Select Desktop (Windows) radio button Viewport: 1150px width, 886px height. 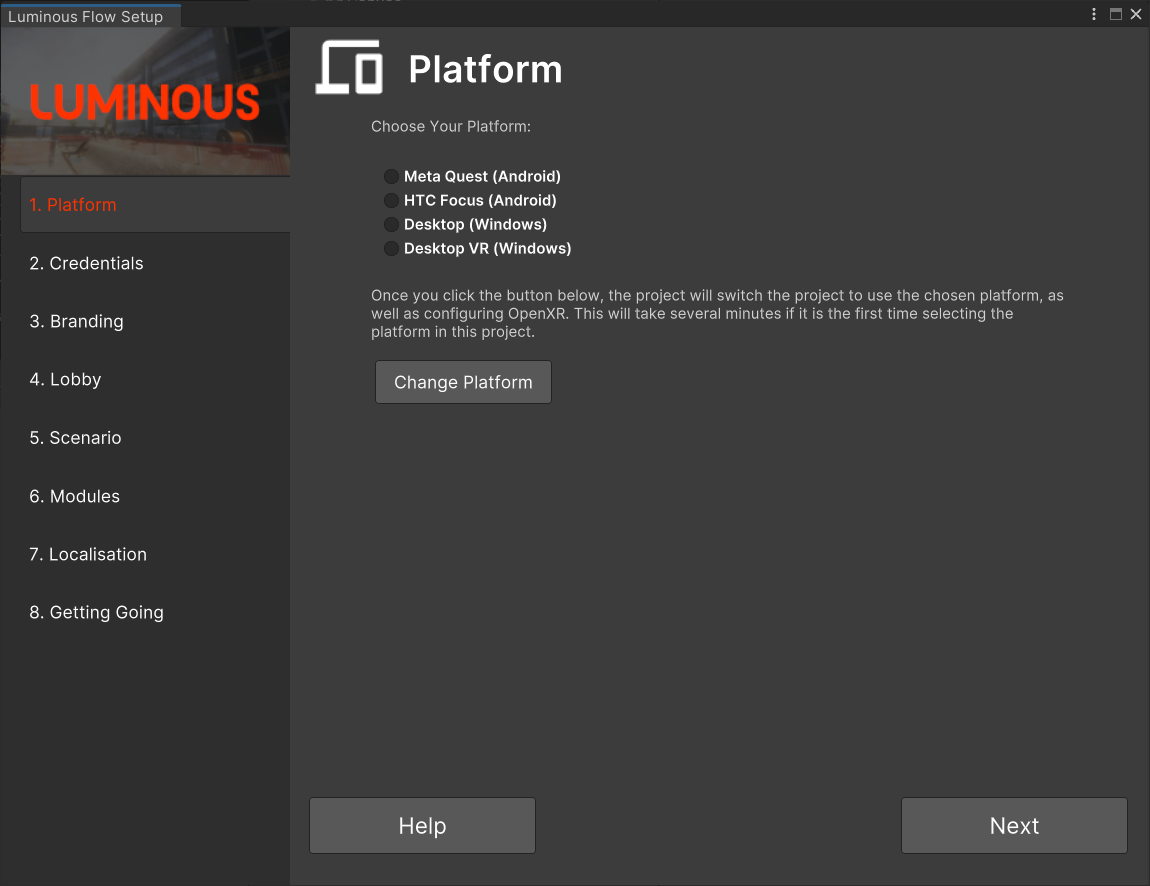coord(391,225)
